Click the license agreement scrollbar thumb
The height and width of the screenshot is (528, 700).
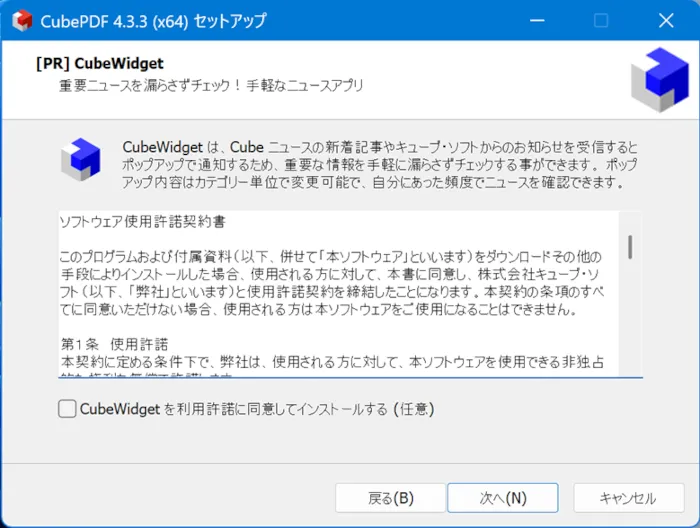[x=630, y=246]
